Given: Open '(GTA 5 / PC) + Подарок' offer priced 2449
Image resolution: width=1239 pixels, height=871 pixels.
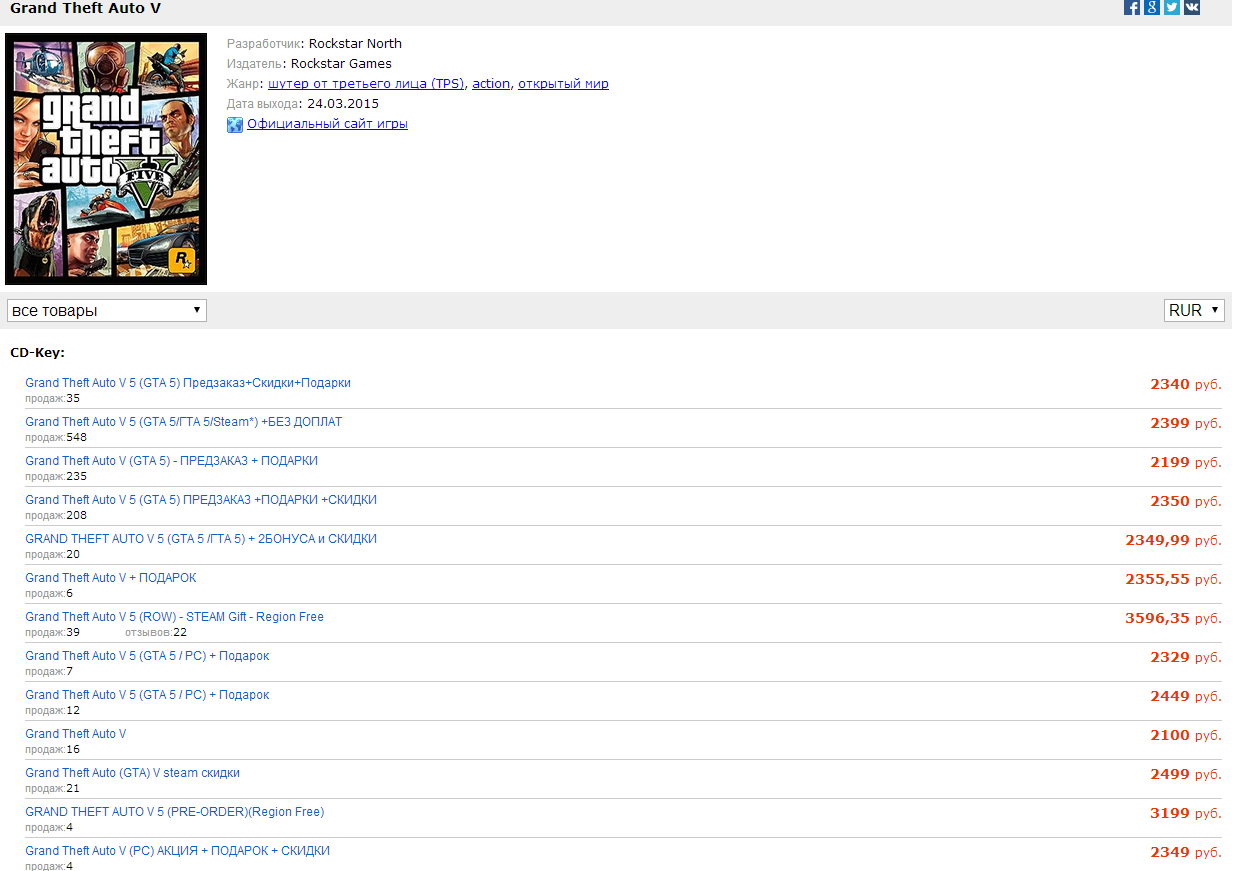Looking at the screenshot, I should (147, 695).
